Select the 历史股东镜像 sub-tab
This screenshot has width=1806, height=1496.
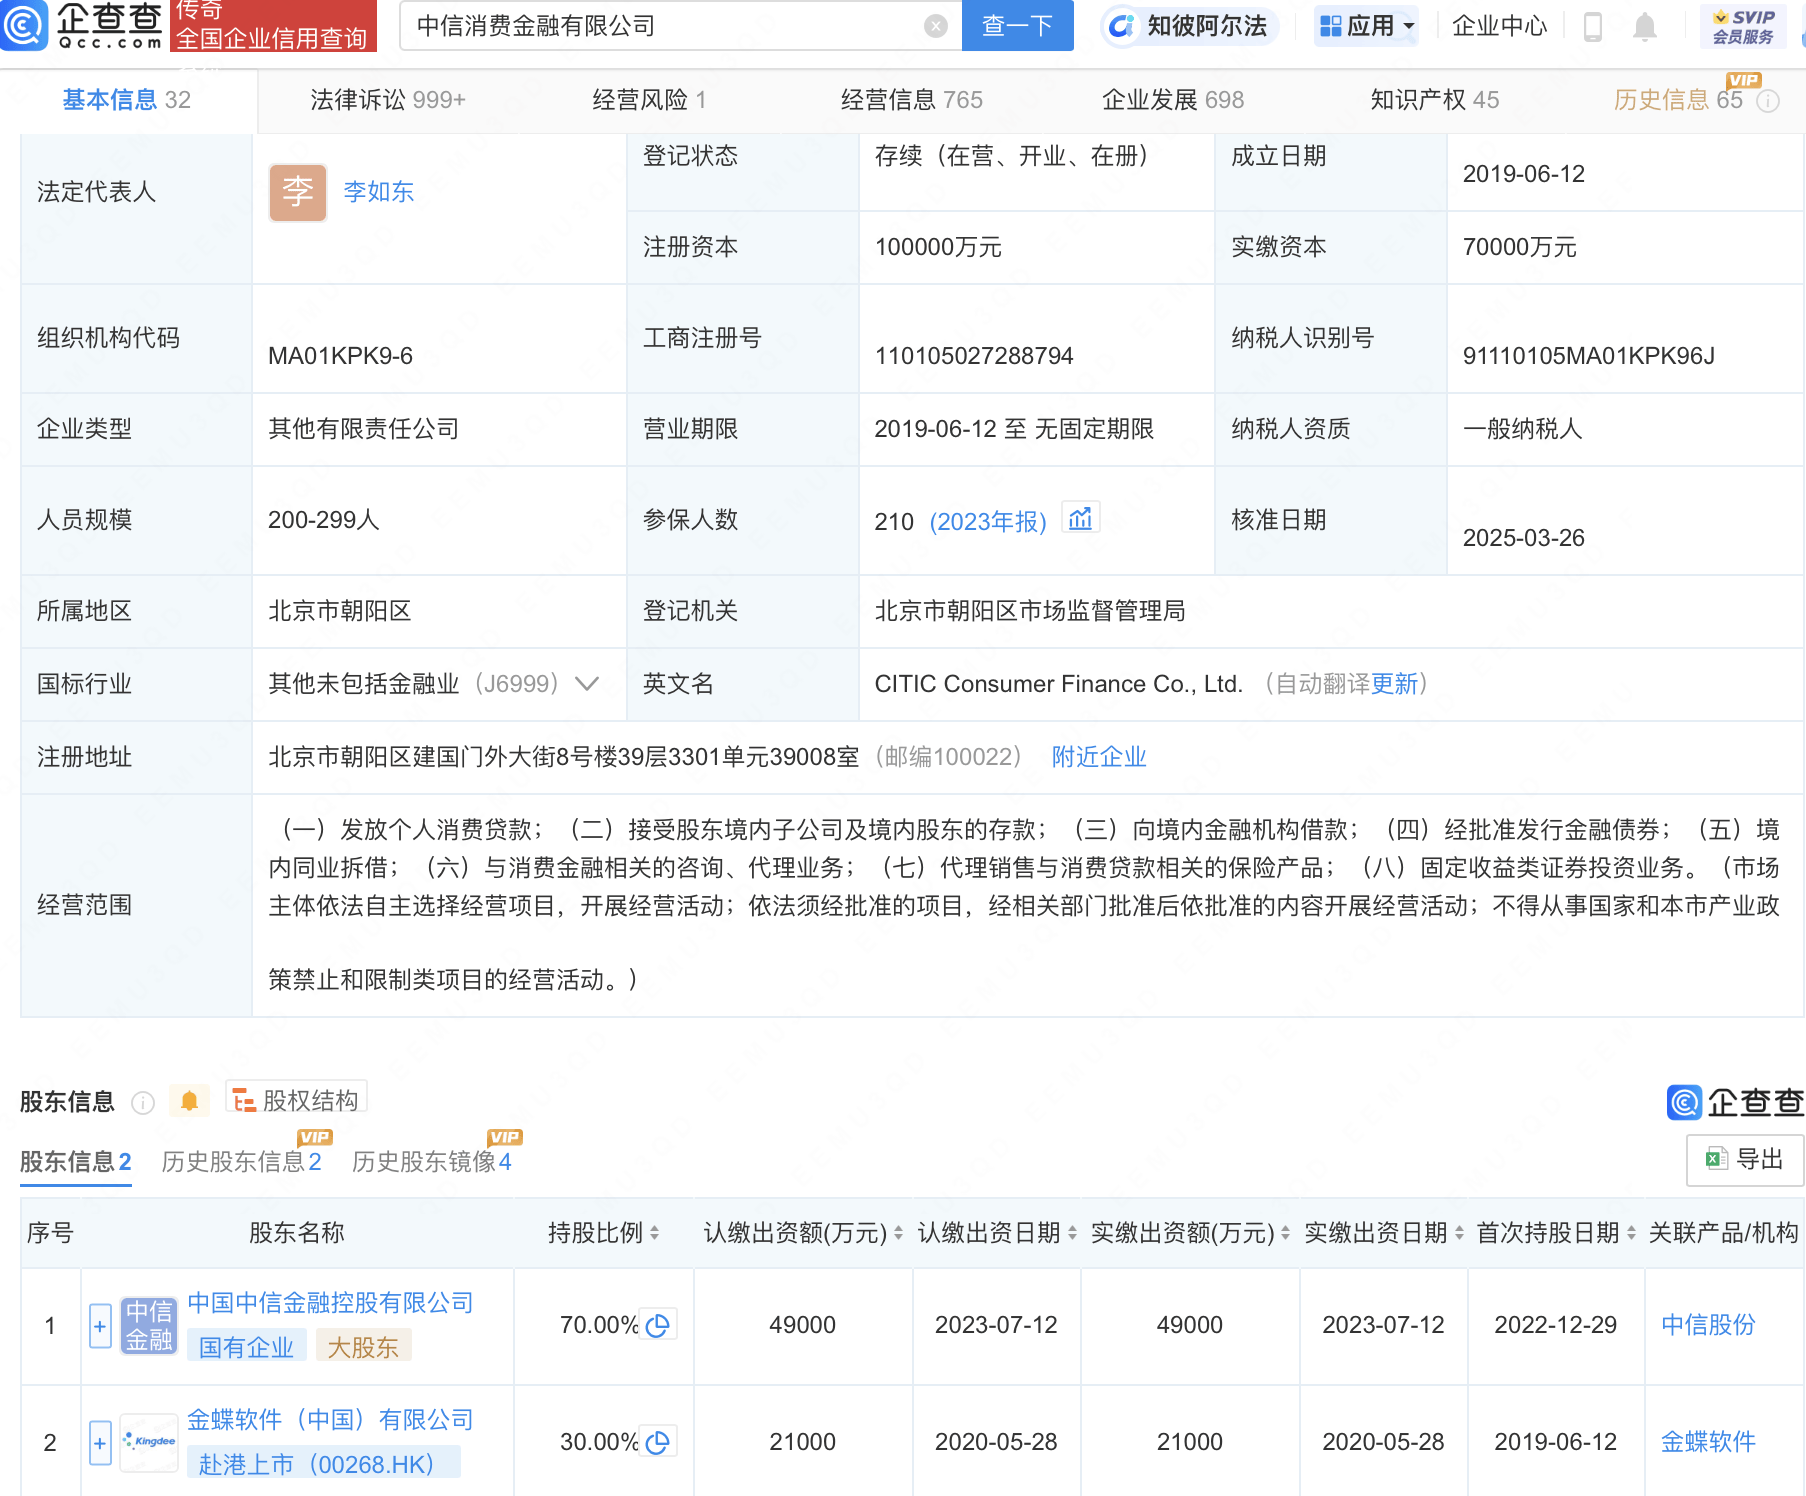(x=432, y=1162)
